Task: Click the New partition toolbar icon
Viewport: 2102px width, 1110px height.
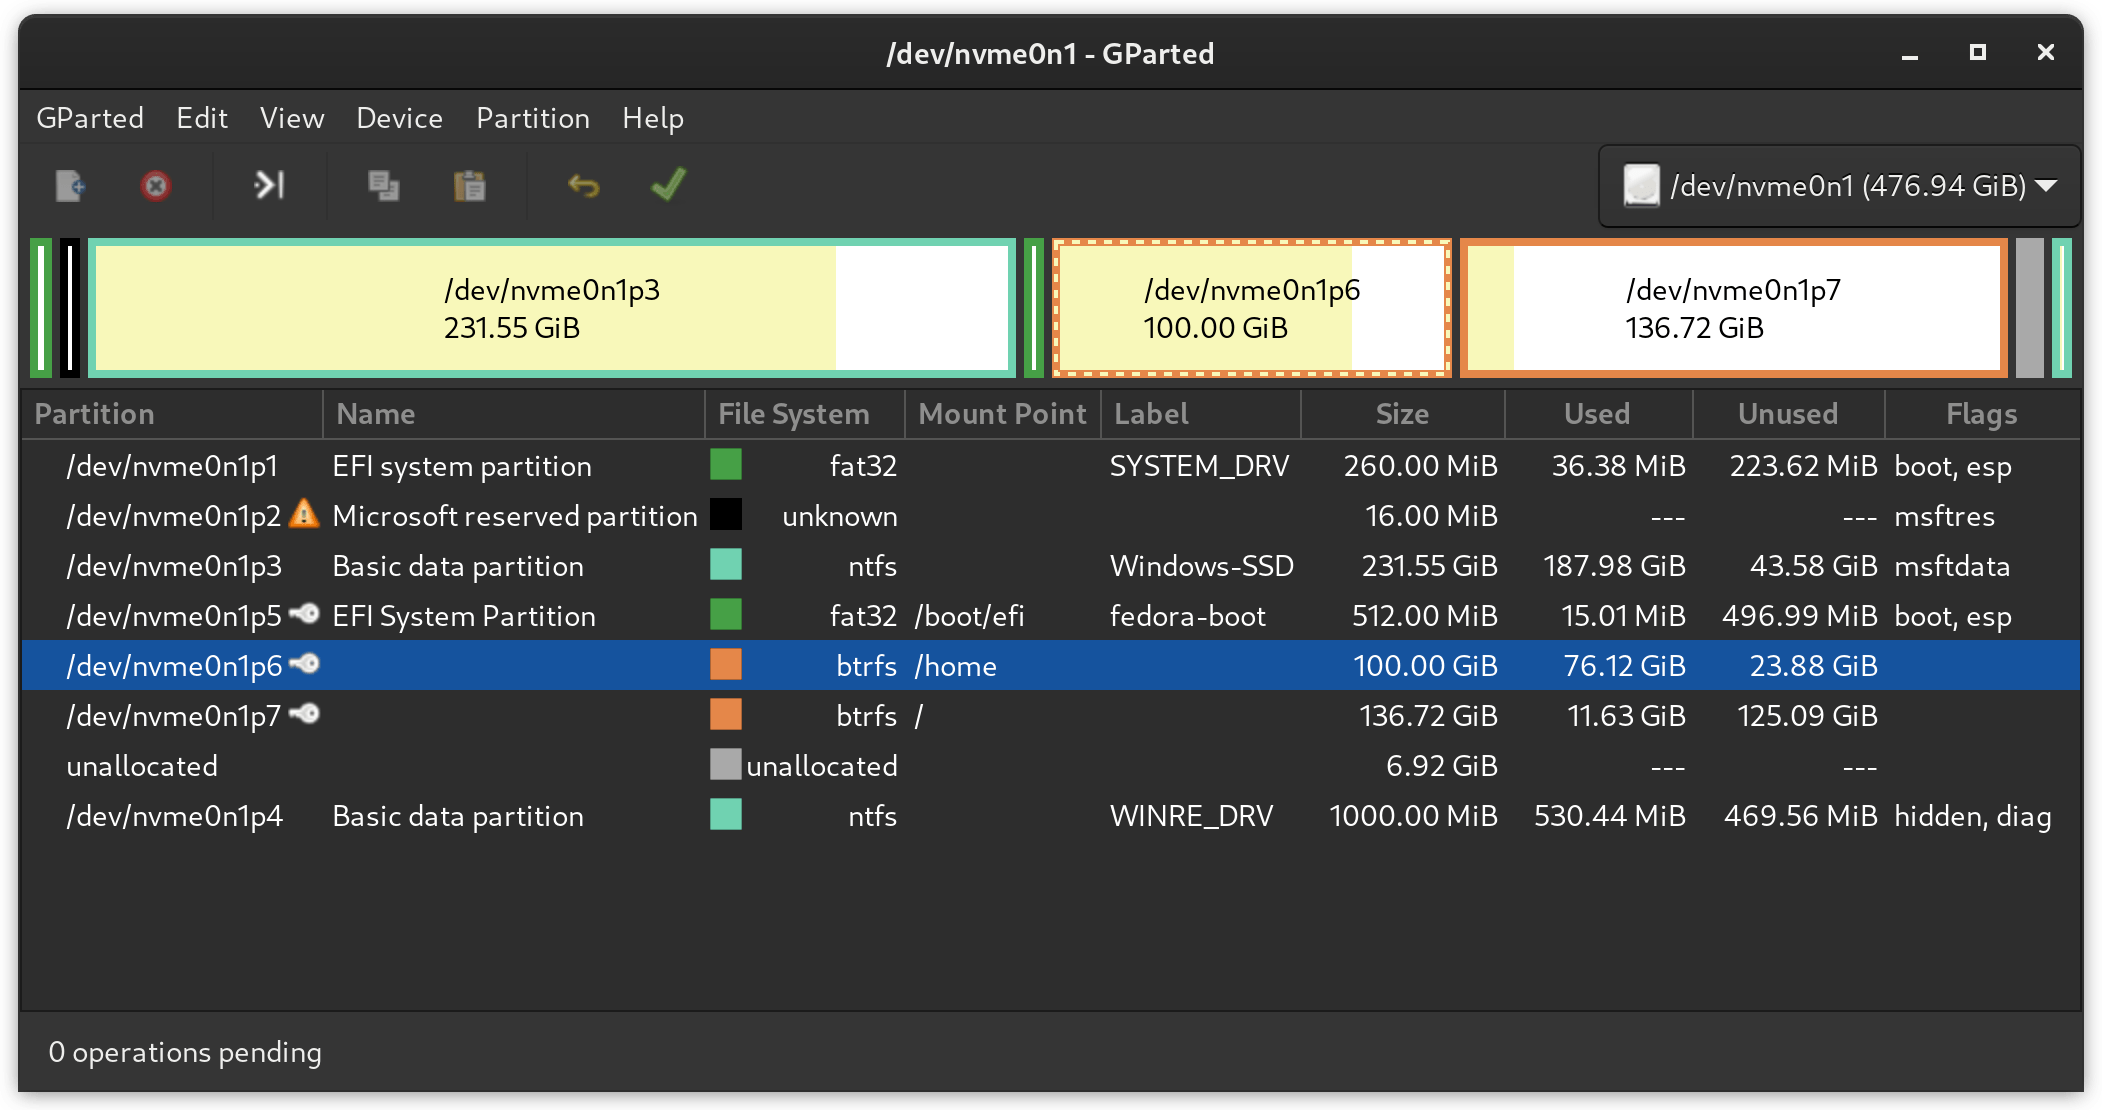Action: tap(70, 186)
